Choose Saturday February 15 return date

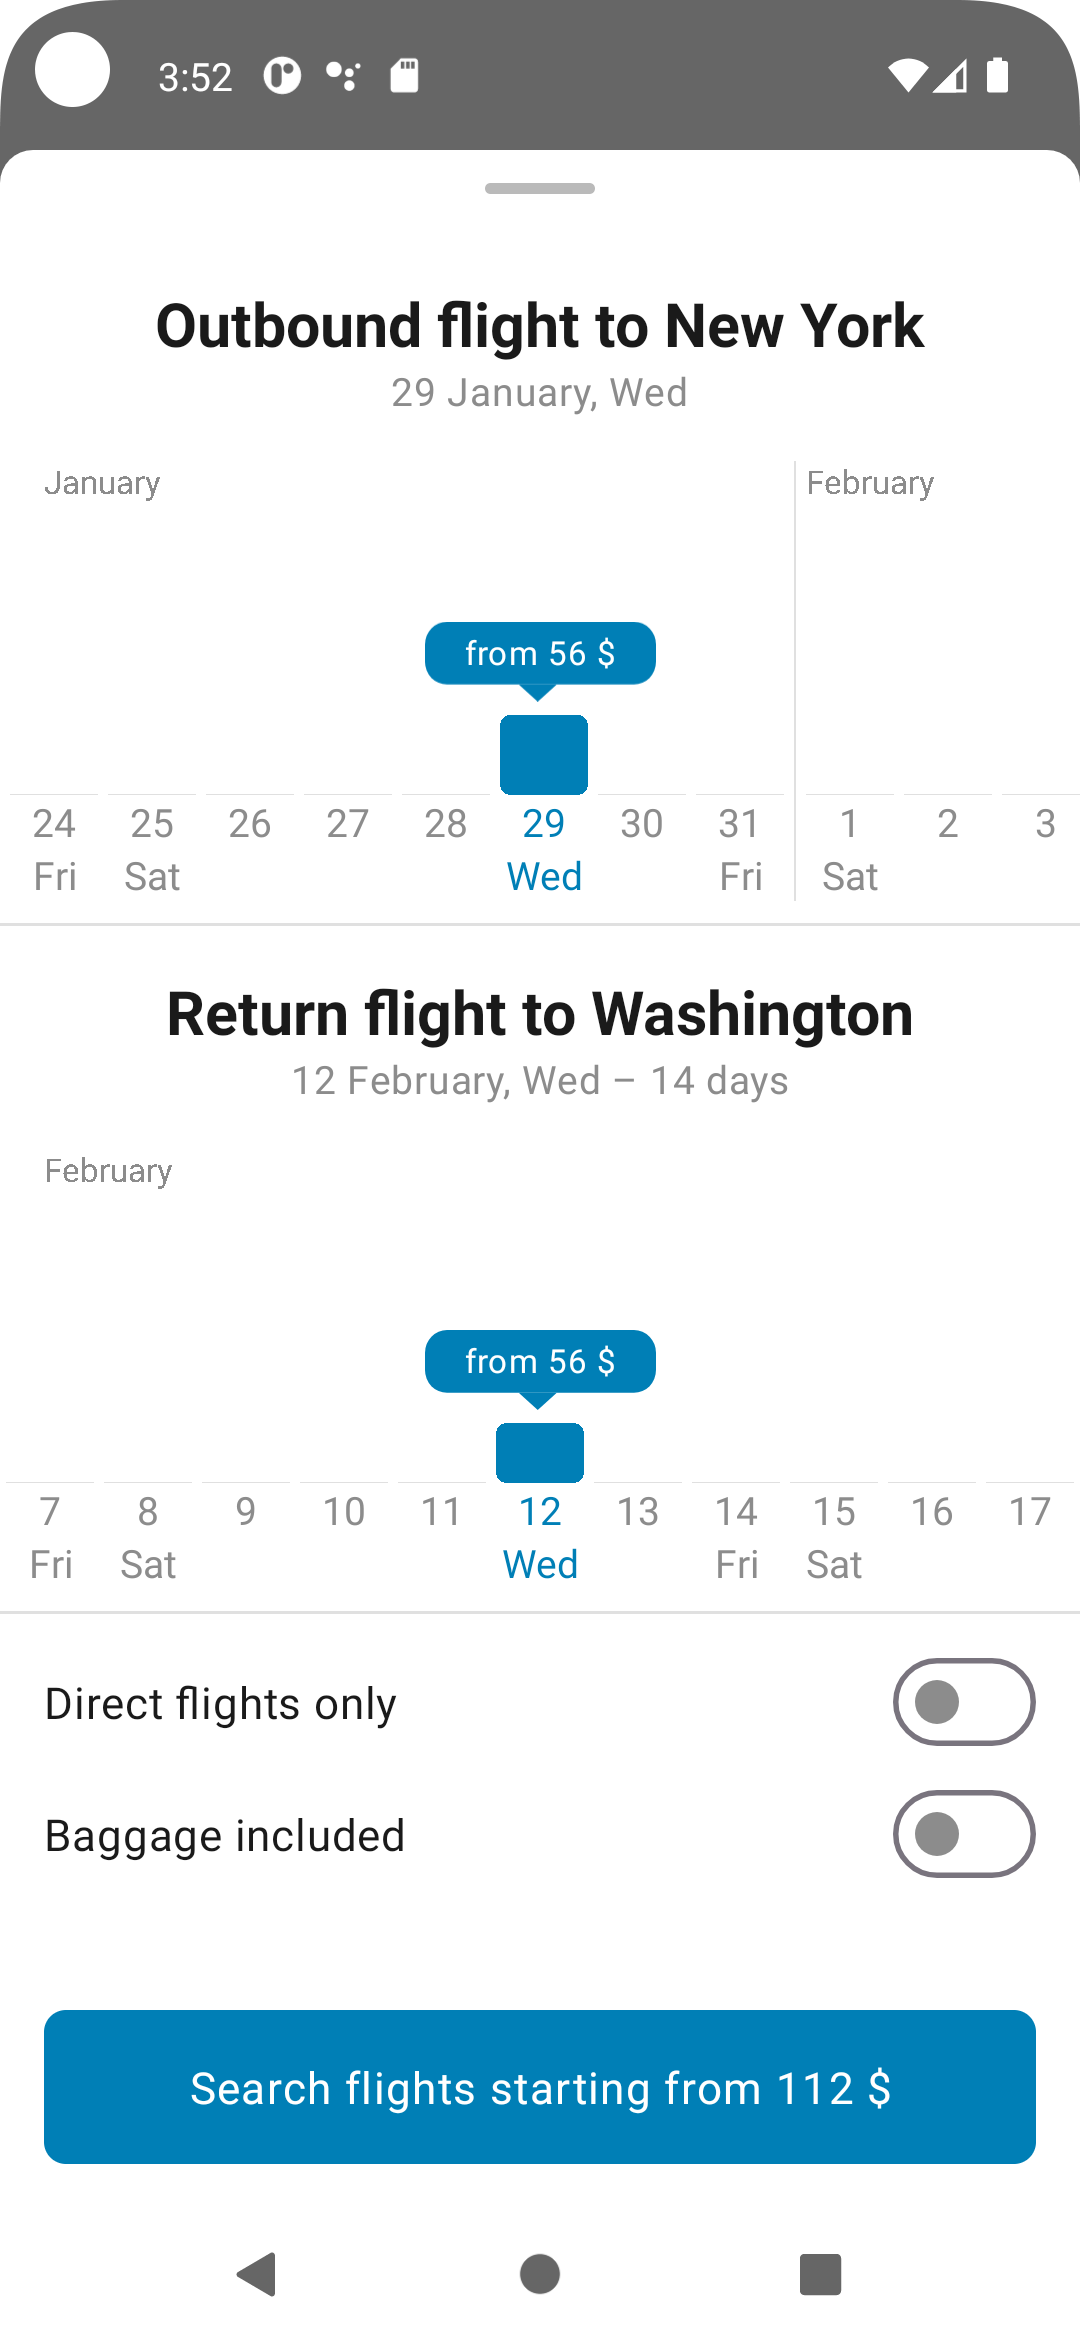(x=834, y=1536)
